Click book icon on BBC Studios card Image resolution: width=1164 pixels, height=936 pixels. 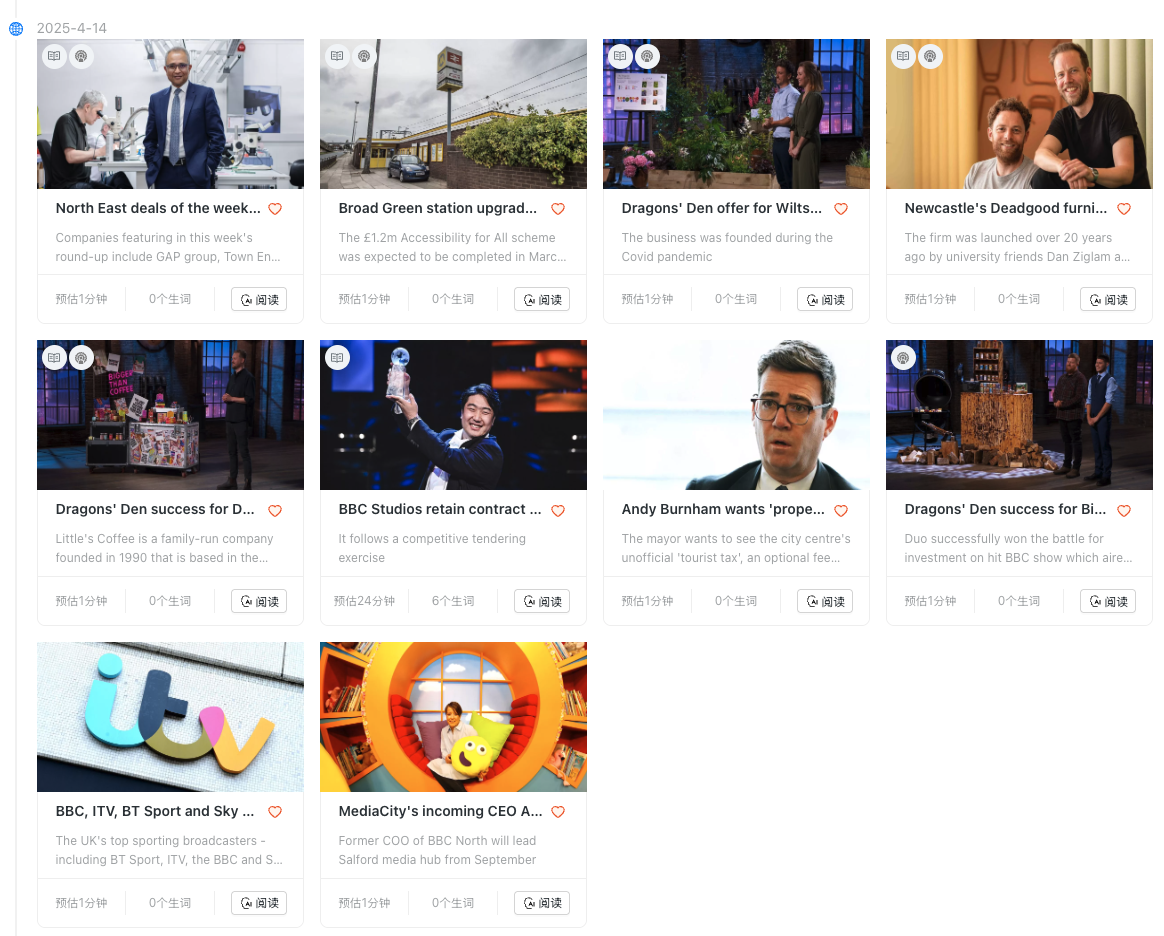[337, 358]
